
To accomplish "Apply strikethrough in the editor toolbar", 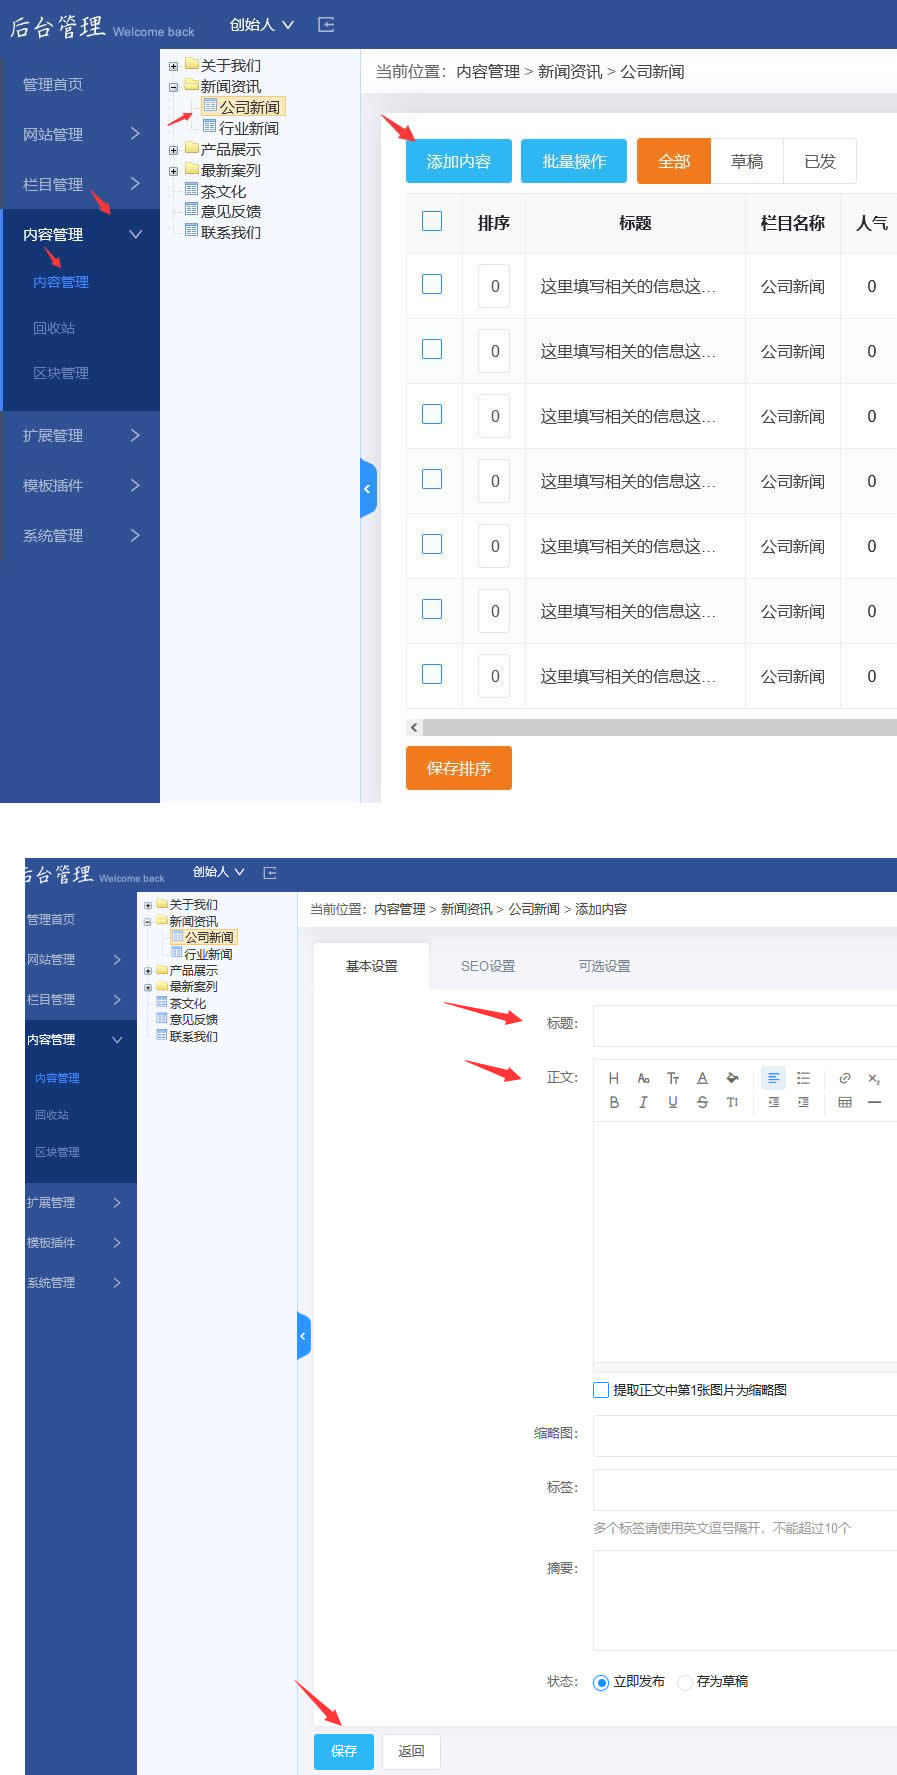I will click(x=702, y=1102).
